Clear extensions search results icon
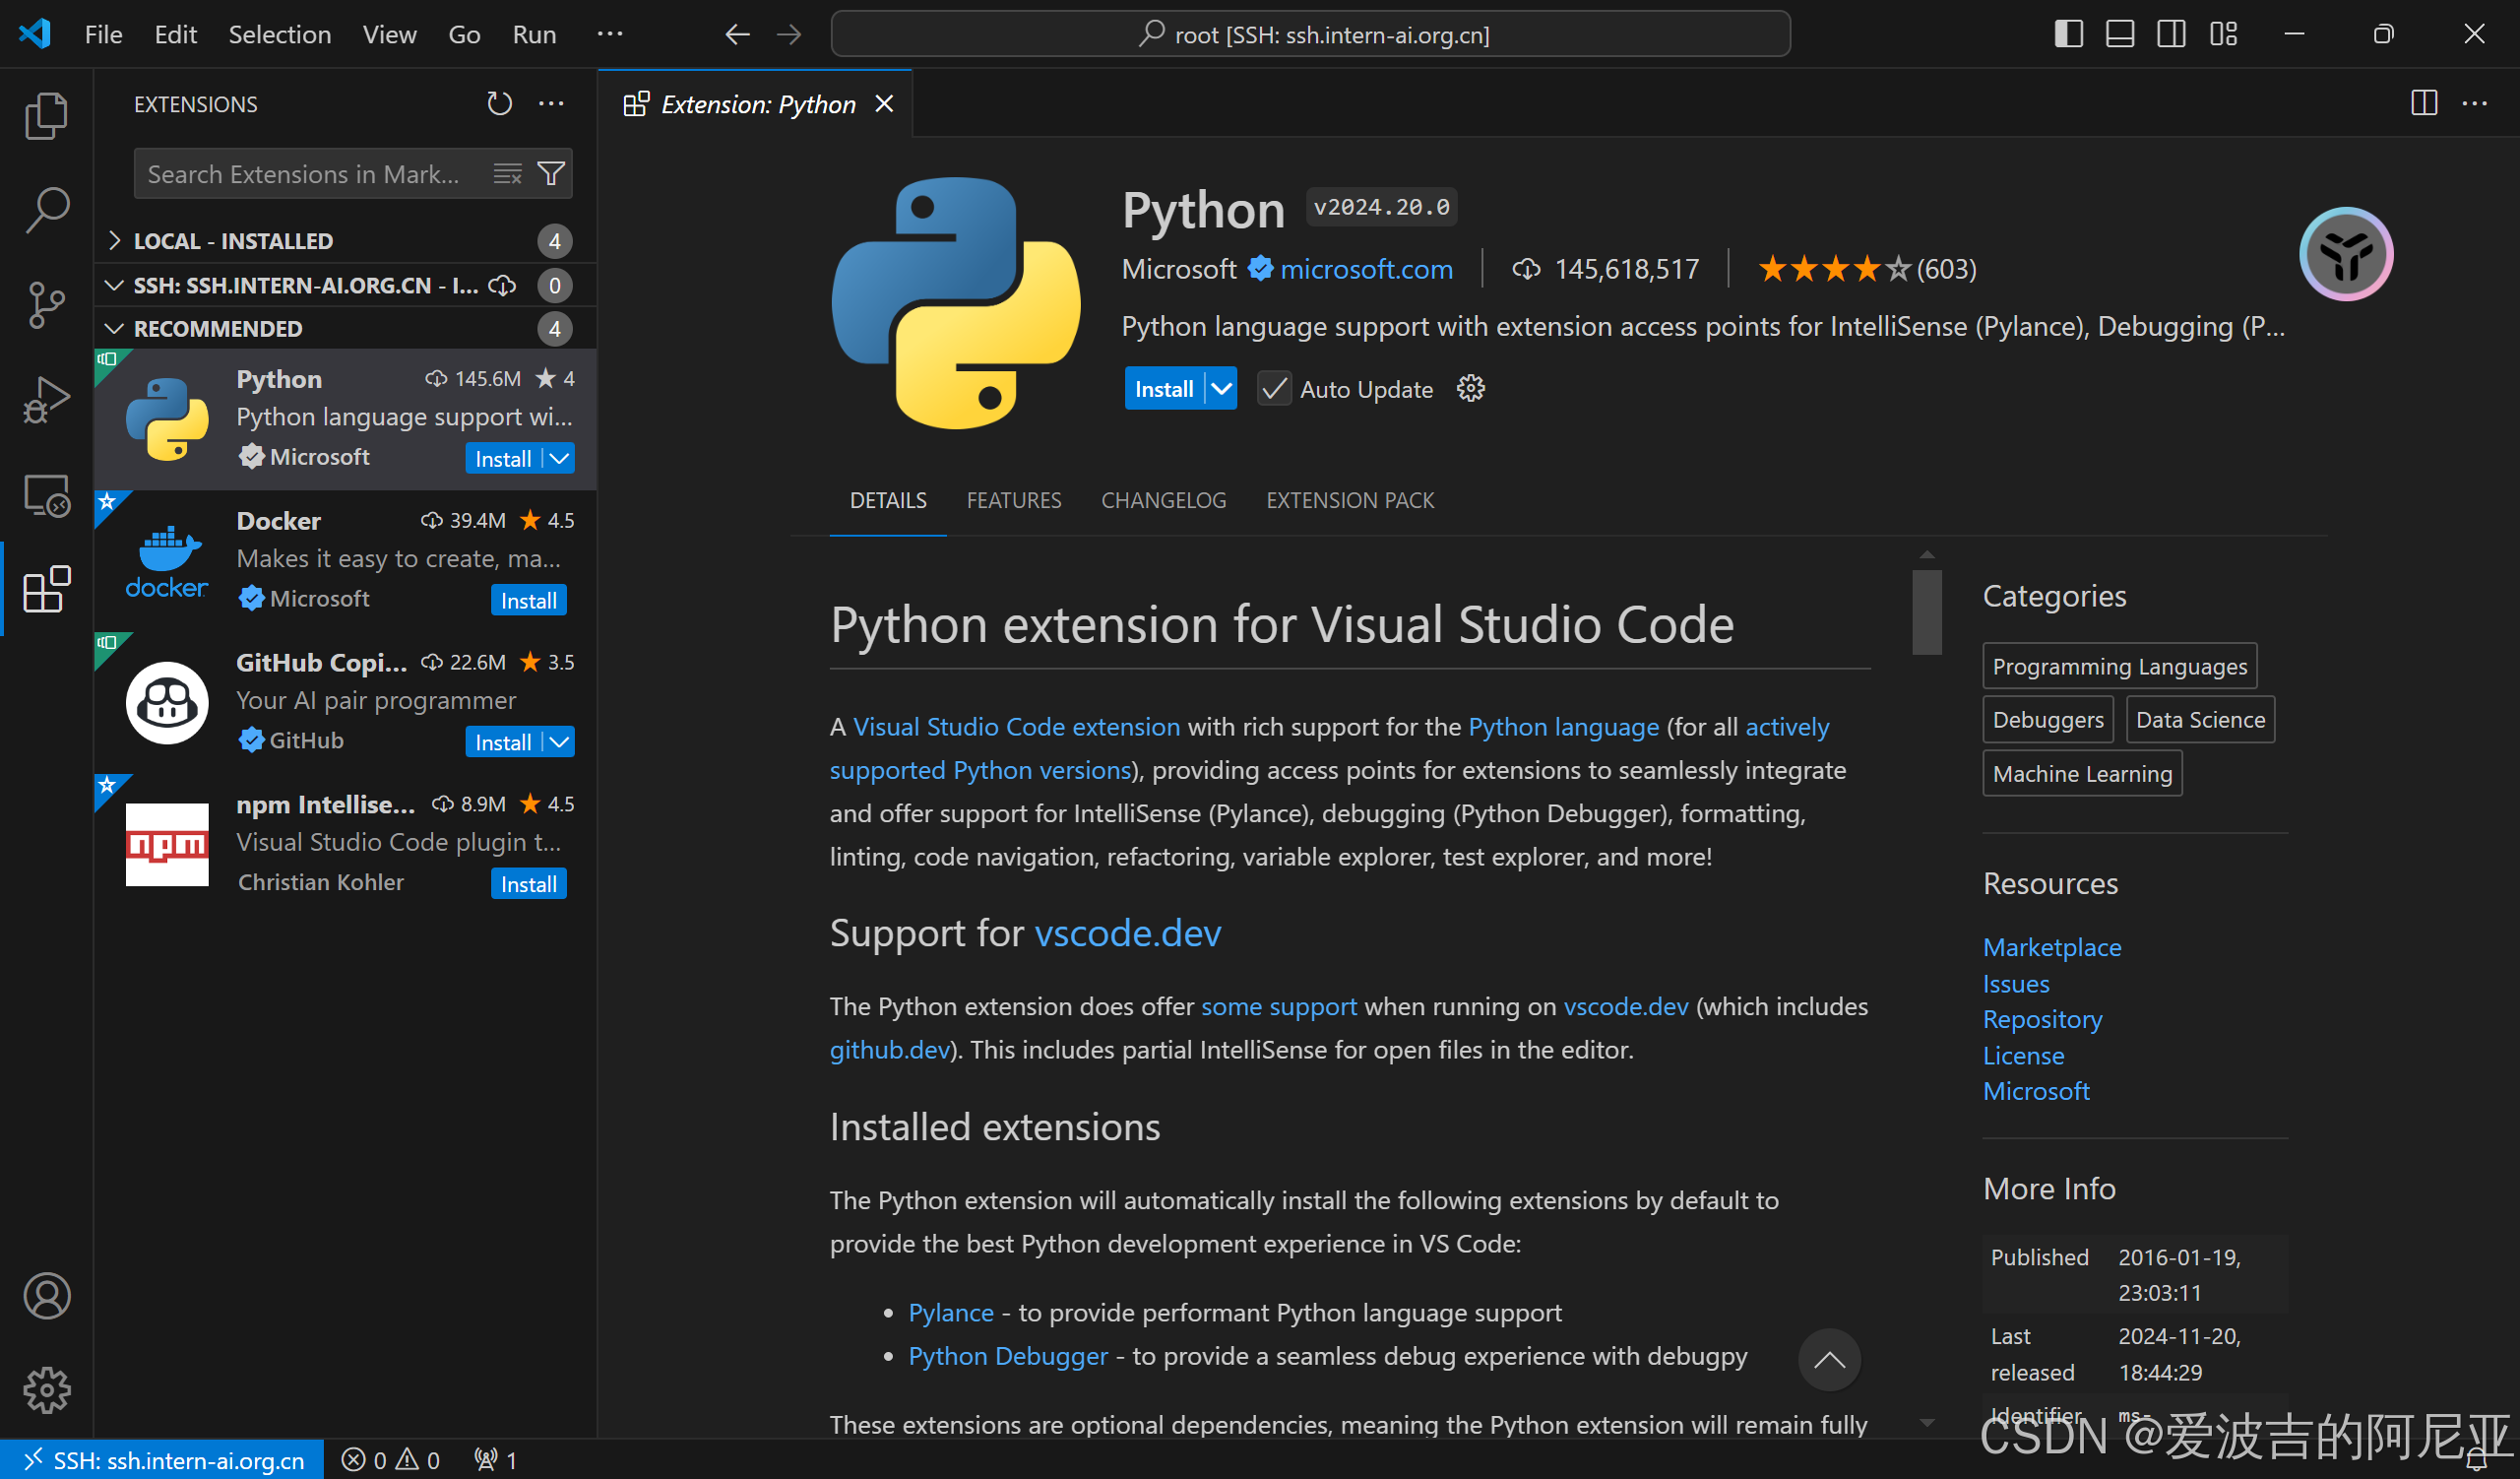Screen dimensions: 2520x1479 coord(507,174)
